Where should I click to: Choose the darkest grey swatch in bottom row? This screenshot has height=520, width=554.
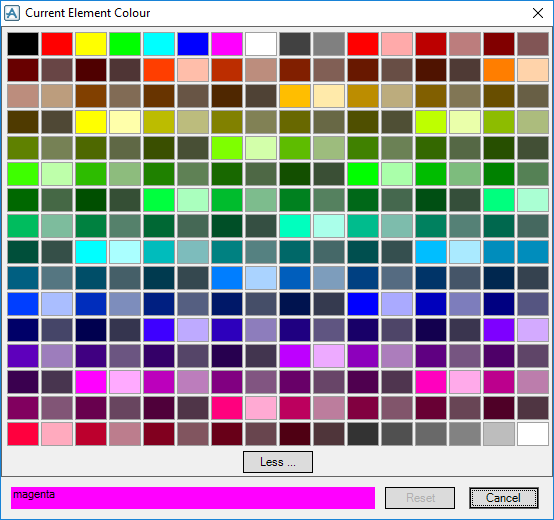point(363,434)
